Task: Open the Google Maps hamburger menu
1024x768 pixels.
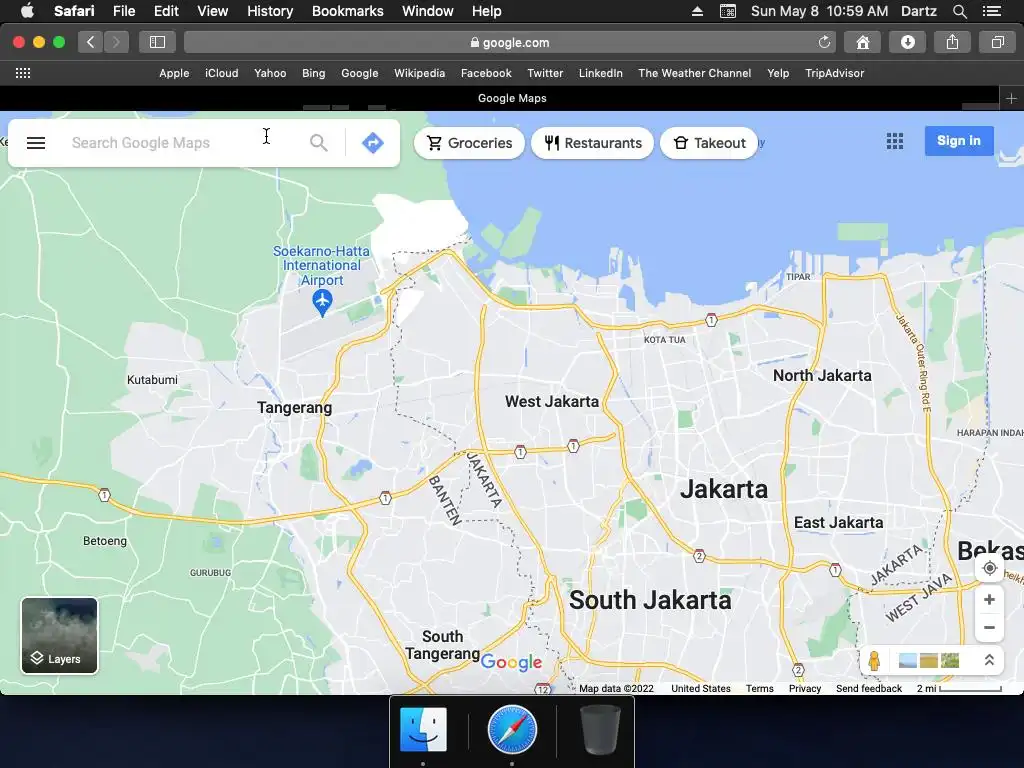Action: (x=36, y=143)
